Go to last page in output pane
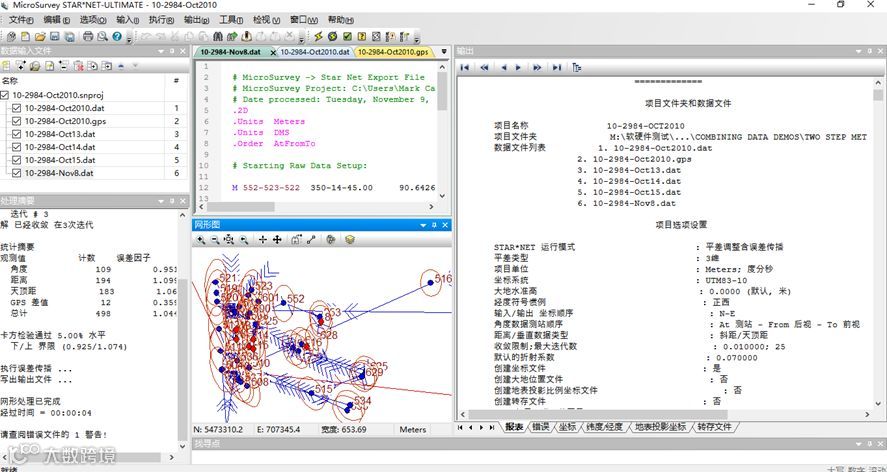The width and height of the screenshot is (887, 472). [x=557, y=67]
